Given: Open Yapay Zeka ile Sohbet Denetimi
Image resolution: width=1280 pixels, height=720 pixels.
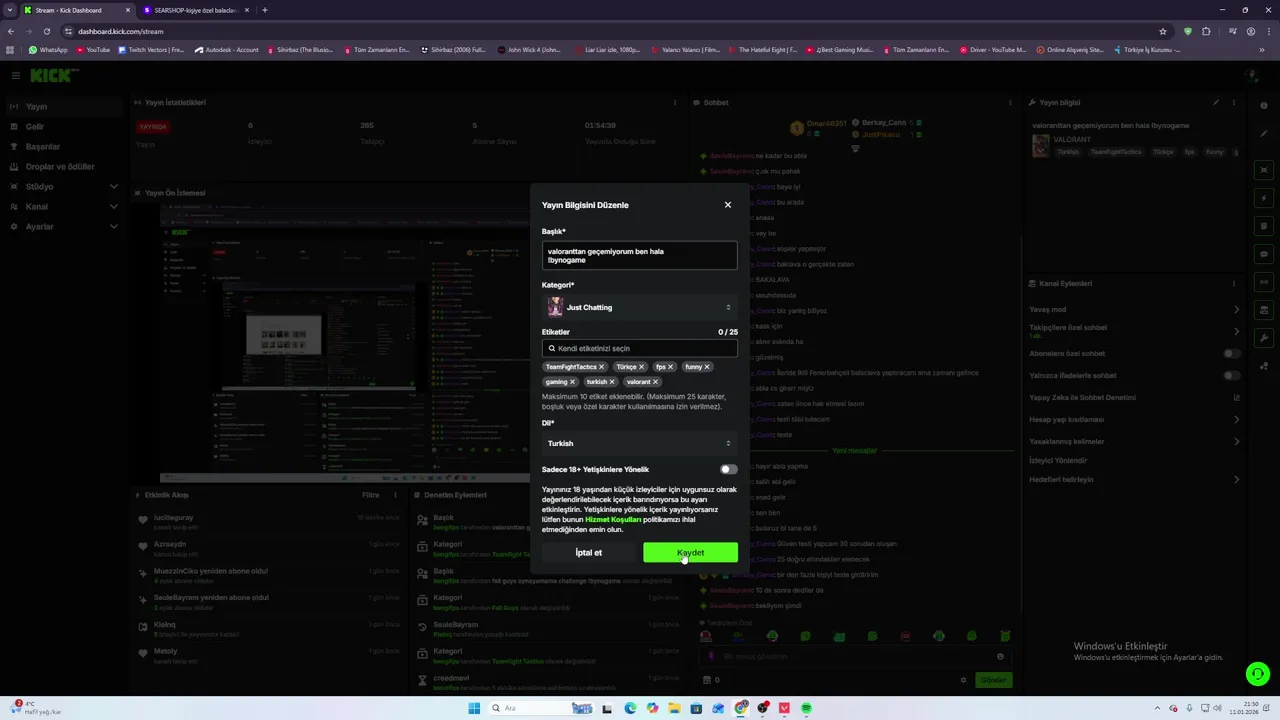Looking at the screenshot, I should [x=1134, y=397].
